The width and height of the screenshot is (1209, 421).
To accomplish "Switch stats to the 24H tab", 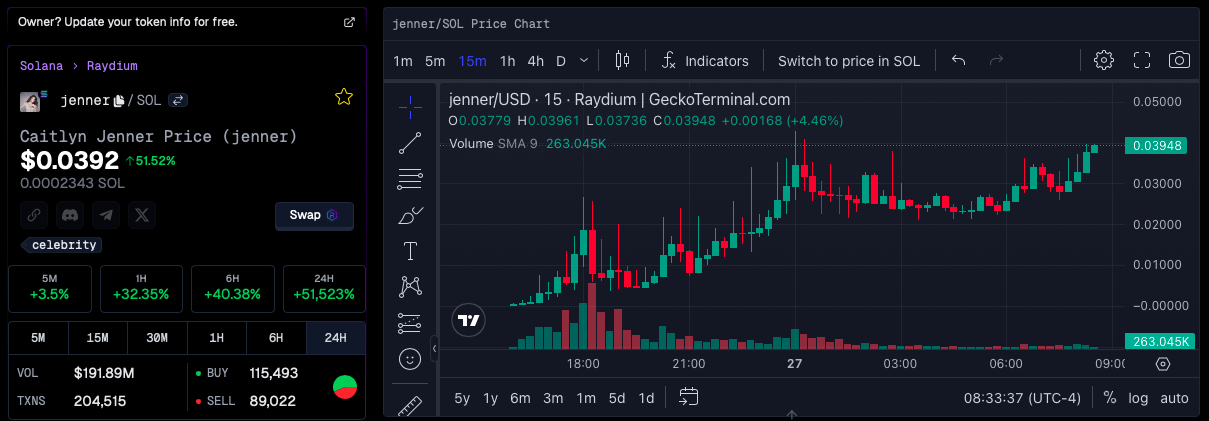I will pos(336,338).
